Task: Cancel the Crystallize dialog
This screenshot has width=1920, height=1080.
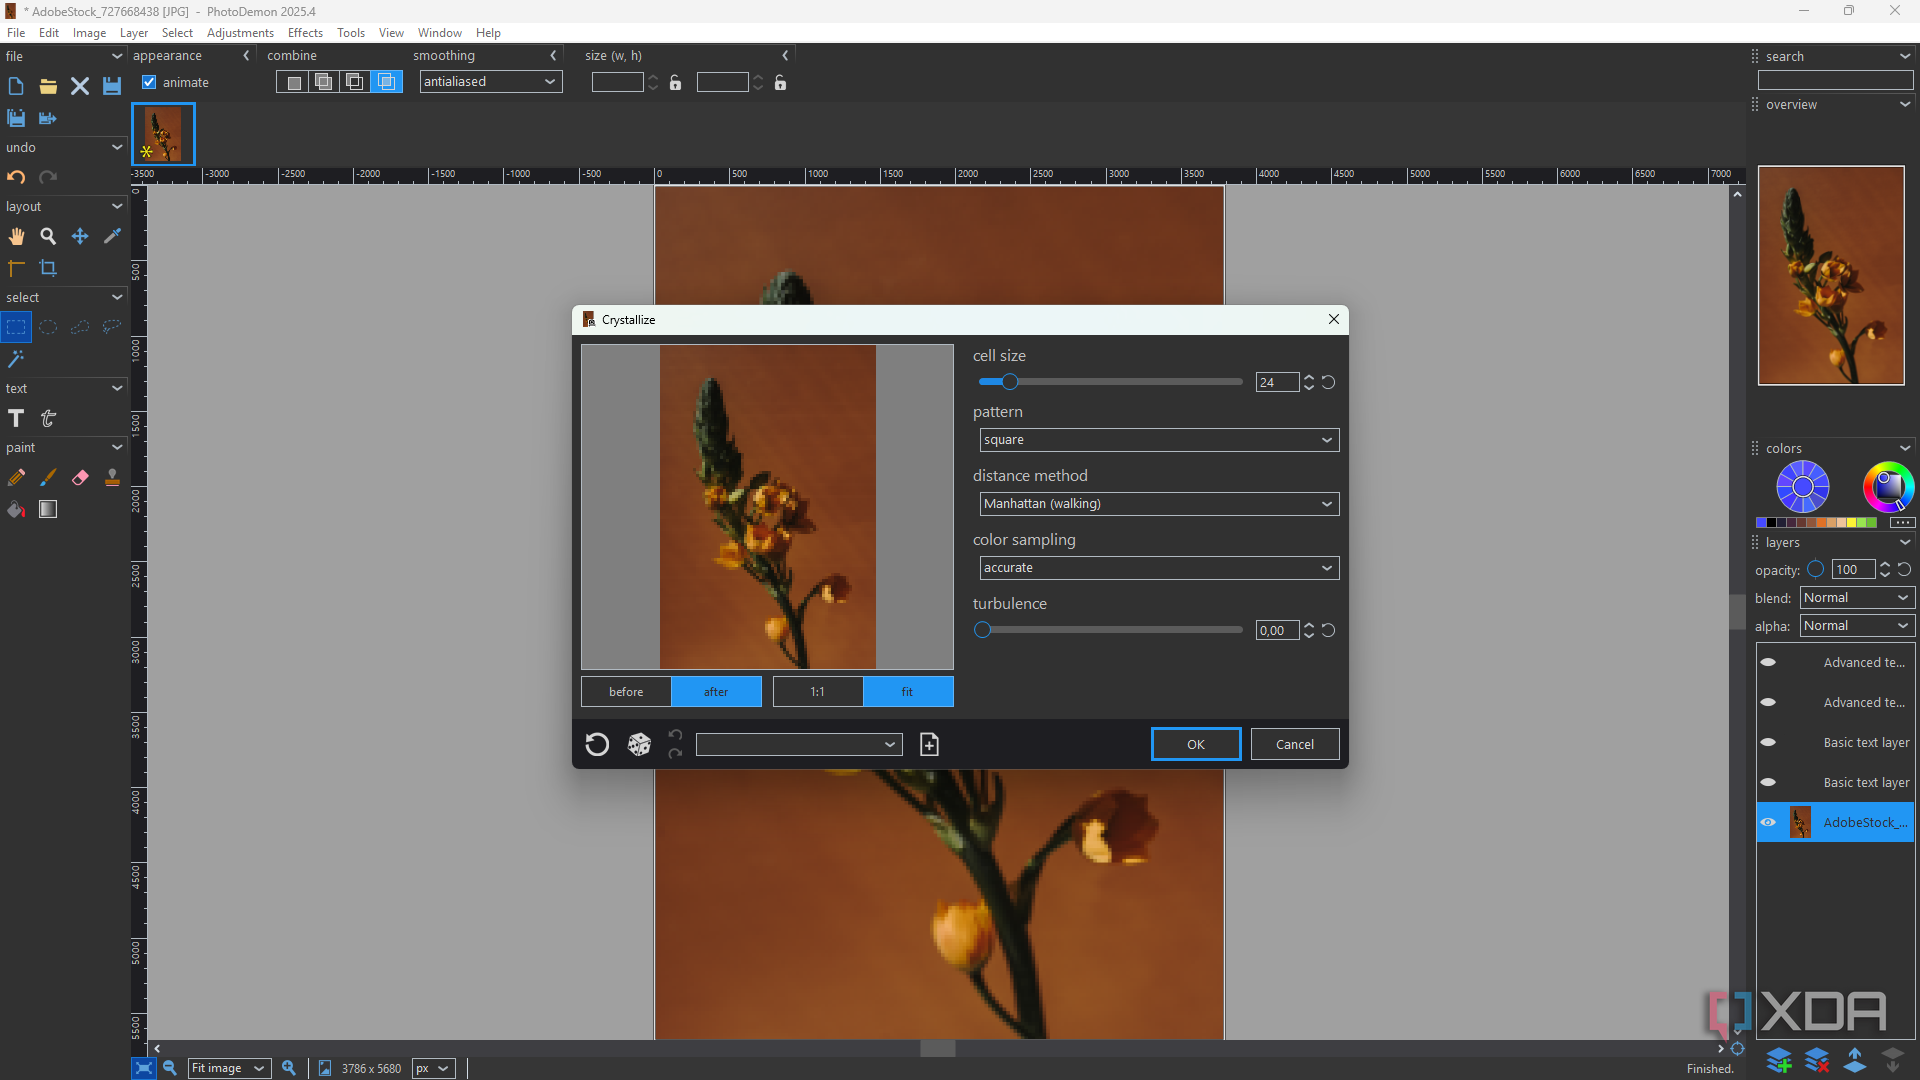Action: (x=1295, y=744)
